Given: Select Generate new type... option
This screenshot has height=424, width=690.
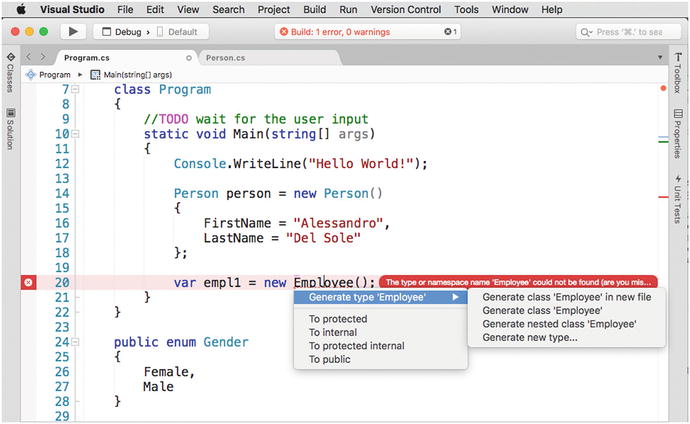Looking at the screenshot, I should point(530,337).
